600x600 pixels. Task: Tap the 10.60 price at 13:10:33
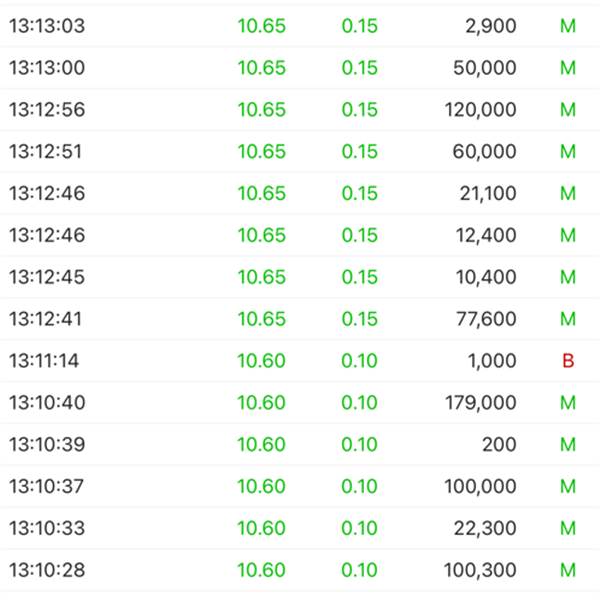click(x=261, y=528)
